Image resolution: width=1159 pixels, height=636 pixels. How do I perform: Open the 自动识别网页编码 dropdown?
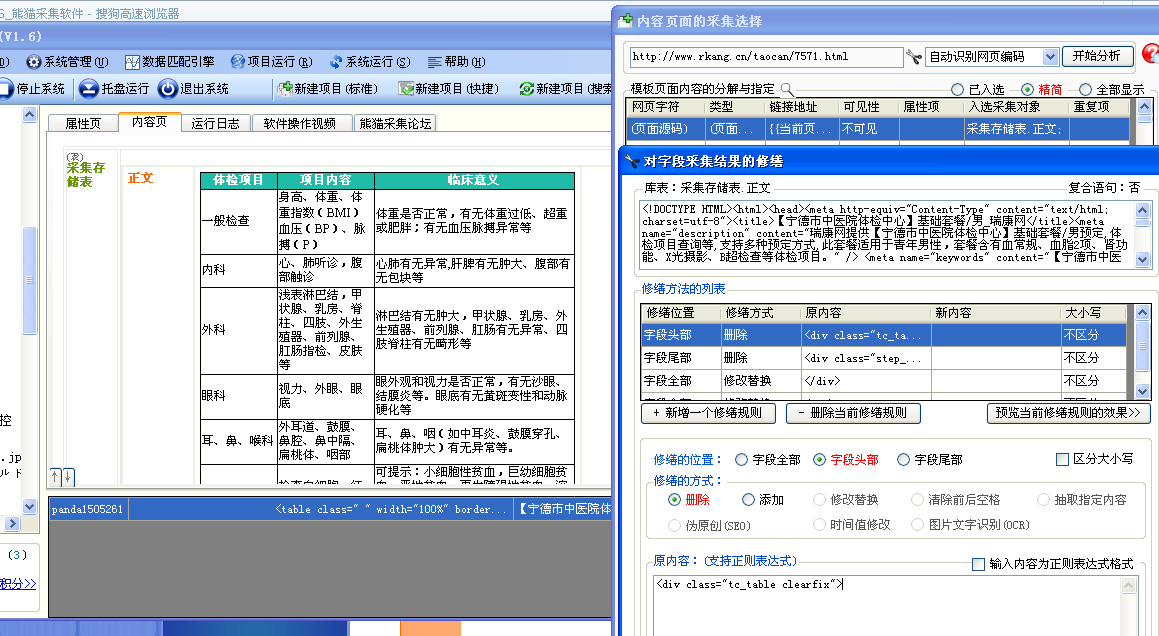pyautogui.click(x=1050, y=57)
